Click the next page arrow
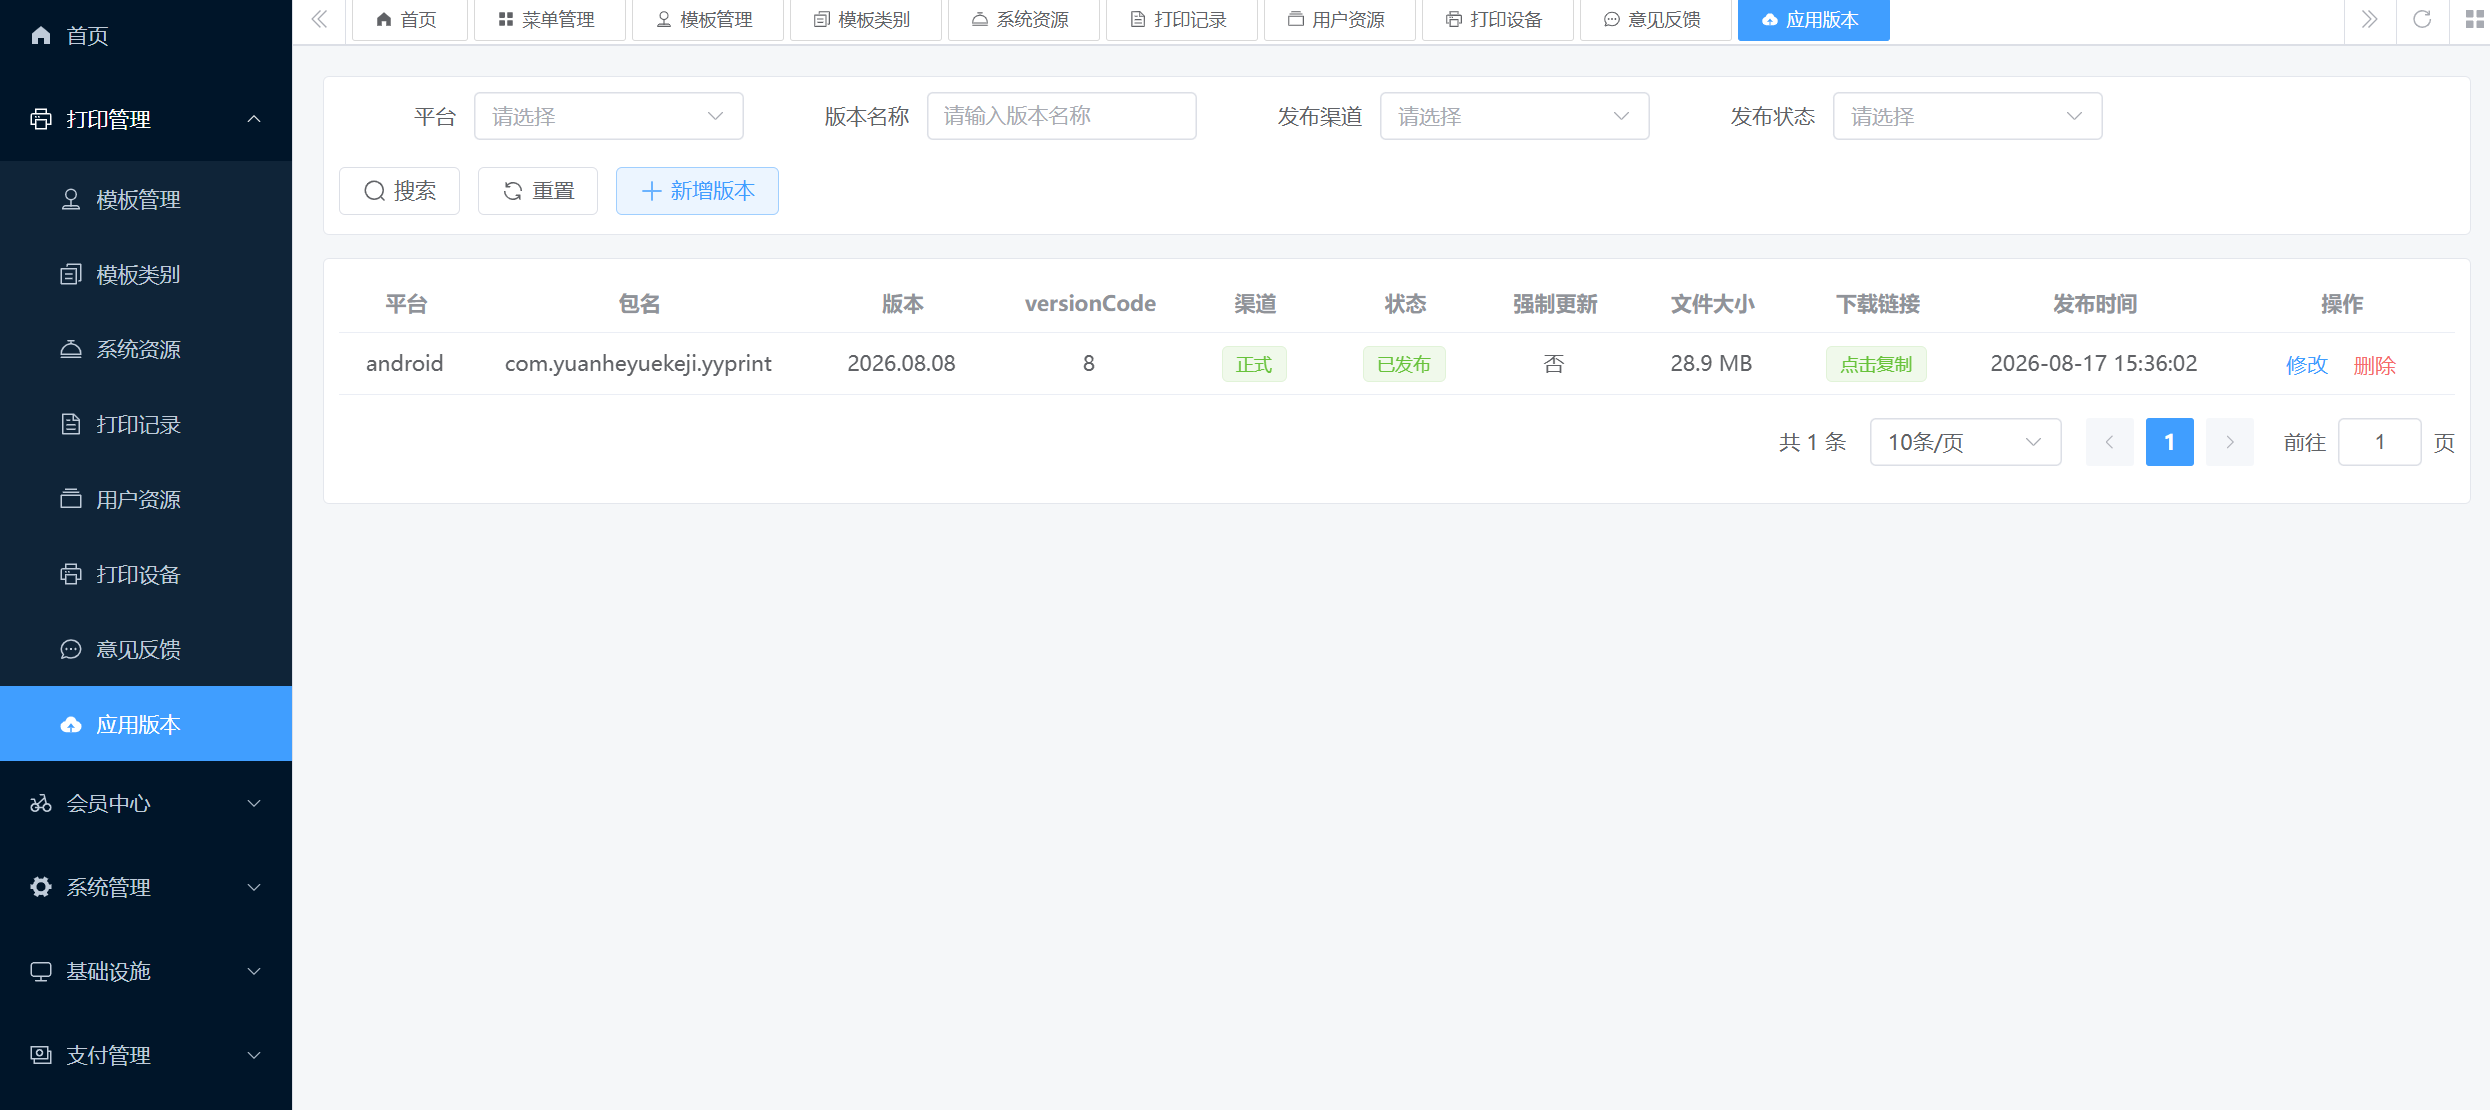 pos(2229,442)
